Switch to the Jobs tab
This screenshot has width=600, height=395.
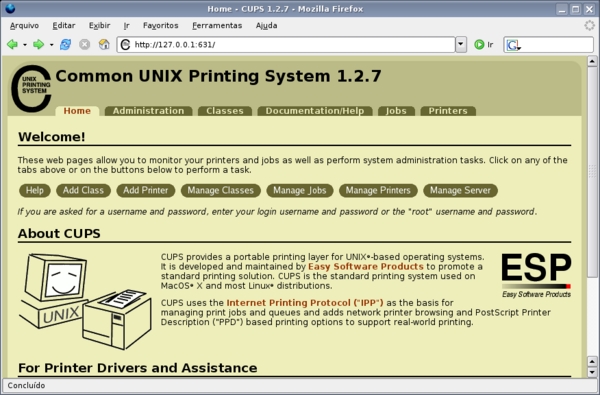point(396,111)
